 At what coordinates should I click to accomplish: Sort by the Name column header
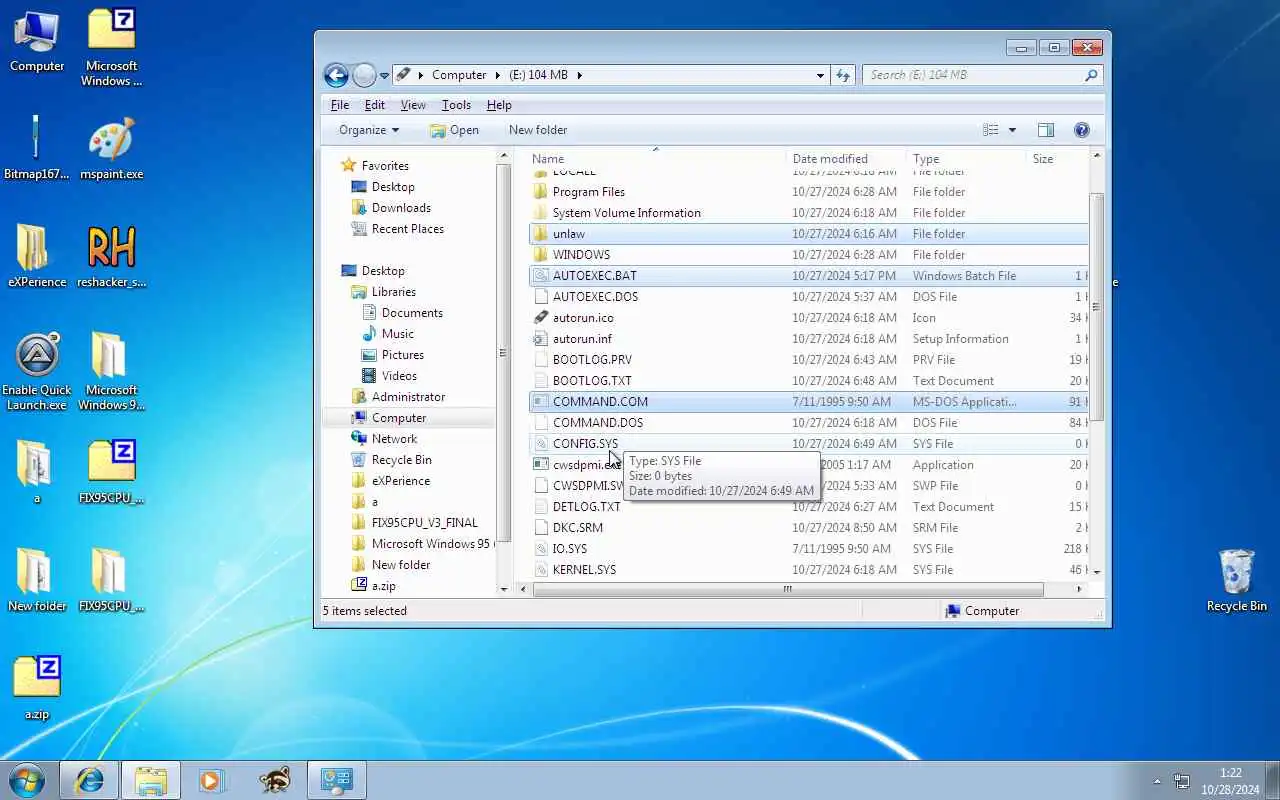(x=656, y=159)
